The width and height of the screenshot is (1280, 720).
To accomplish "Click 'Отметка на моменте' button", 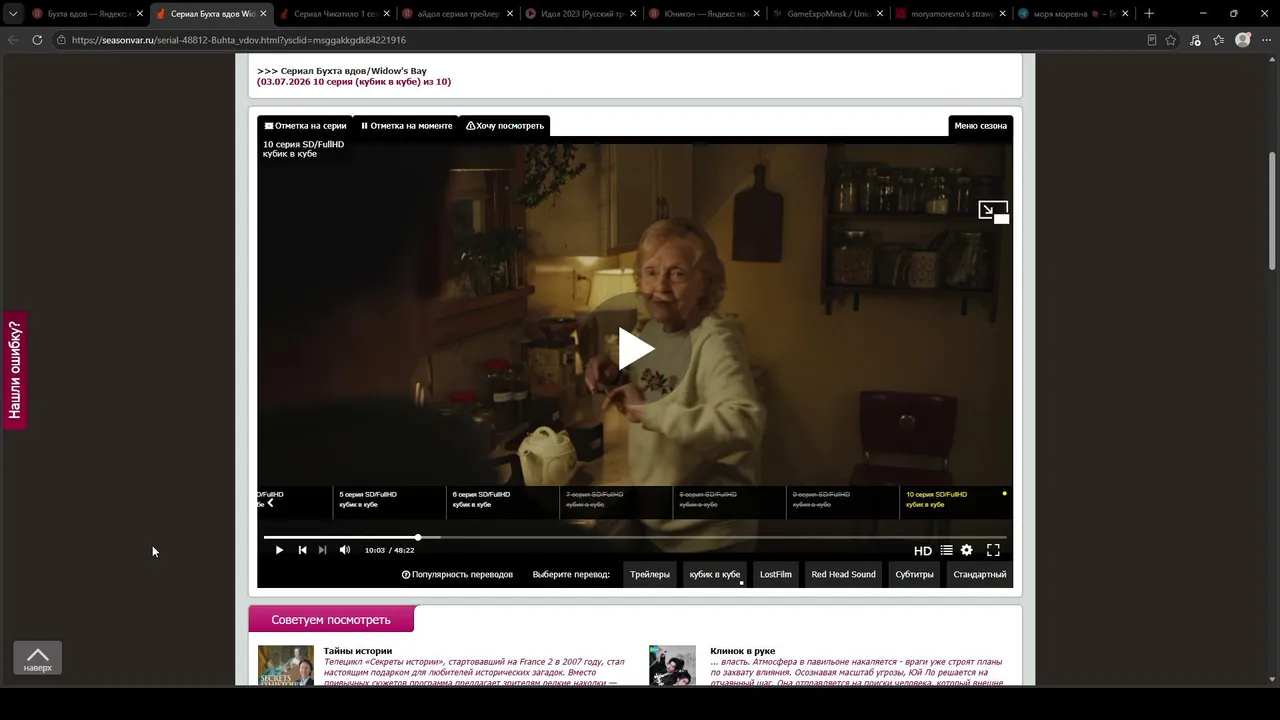I will pyautogui.click(x=406, y=126).
